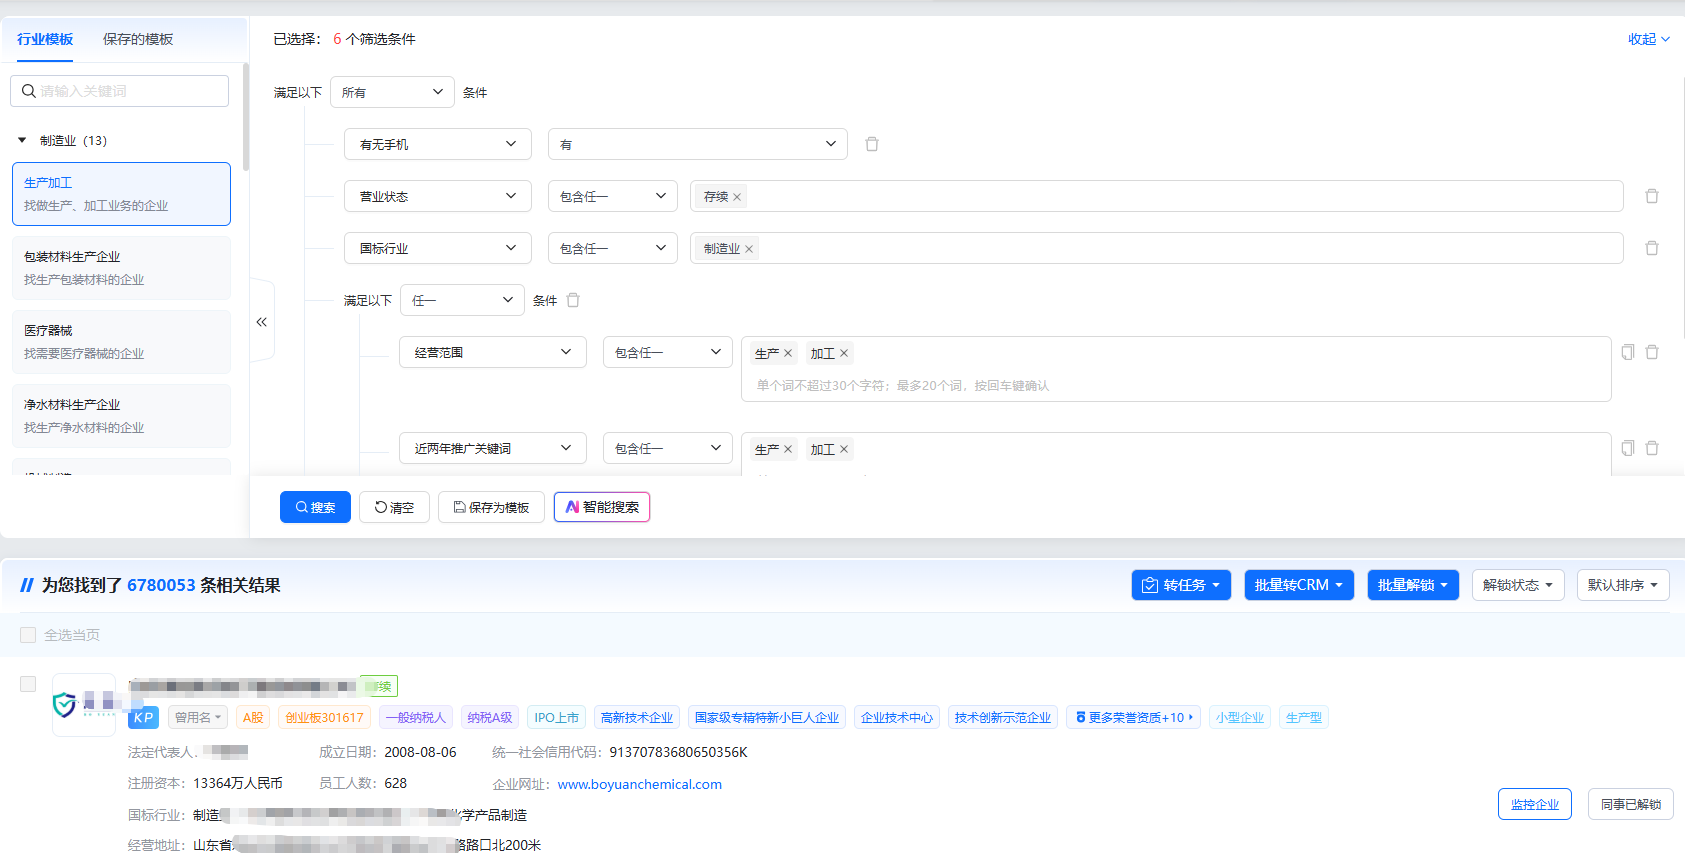Collapse the 制造业 (13) category
1685x854 pixels.
coord(22,140)
